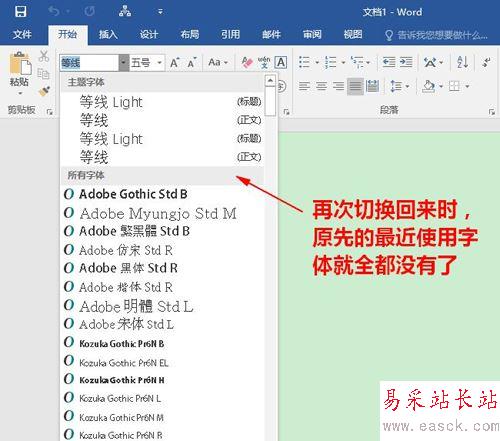Switch to the 布局 tab
The height and width of the screenshot is (441, 500).
click(190, 34)
